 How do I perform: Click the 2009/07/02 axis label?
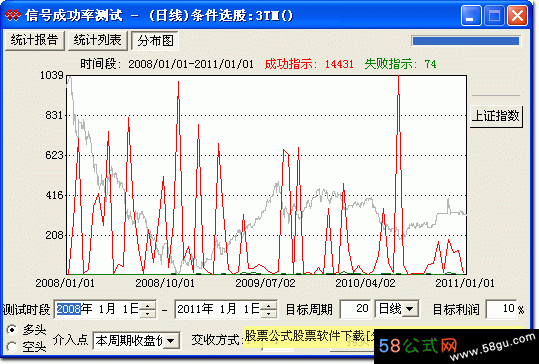click(265, 283)
